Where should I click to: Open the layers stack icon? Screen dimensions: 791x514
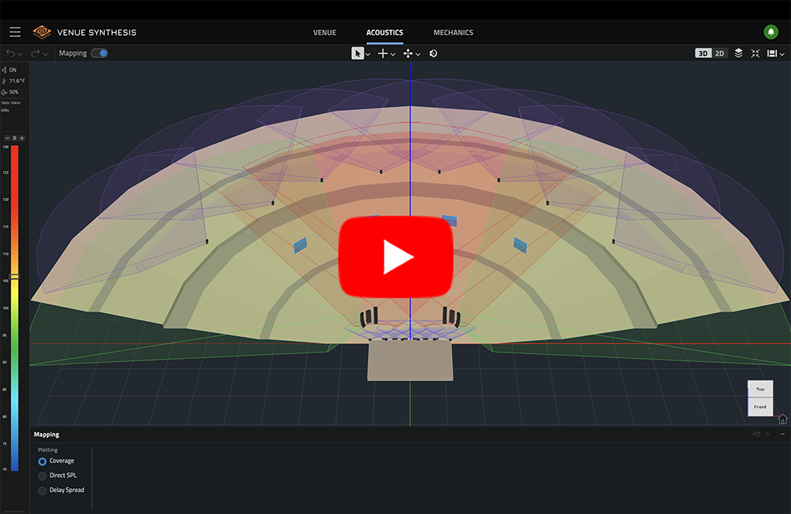739,53
